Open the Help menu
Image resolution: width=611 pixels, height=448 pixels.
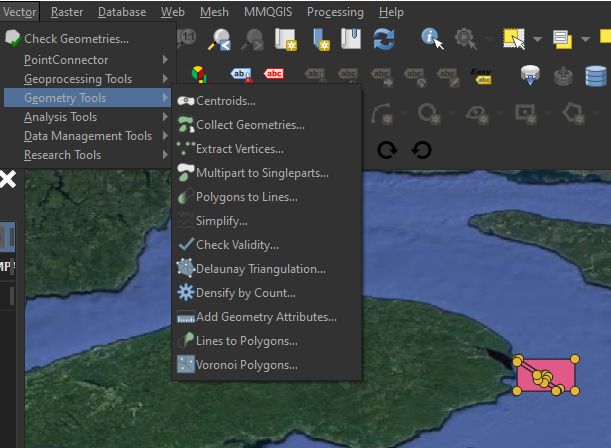point(391,12)
